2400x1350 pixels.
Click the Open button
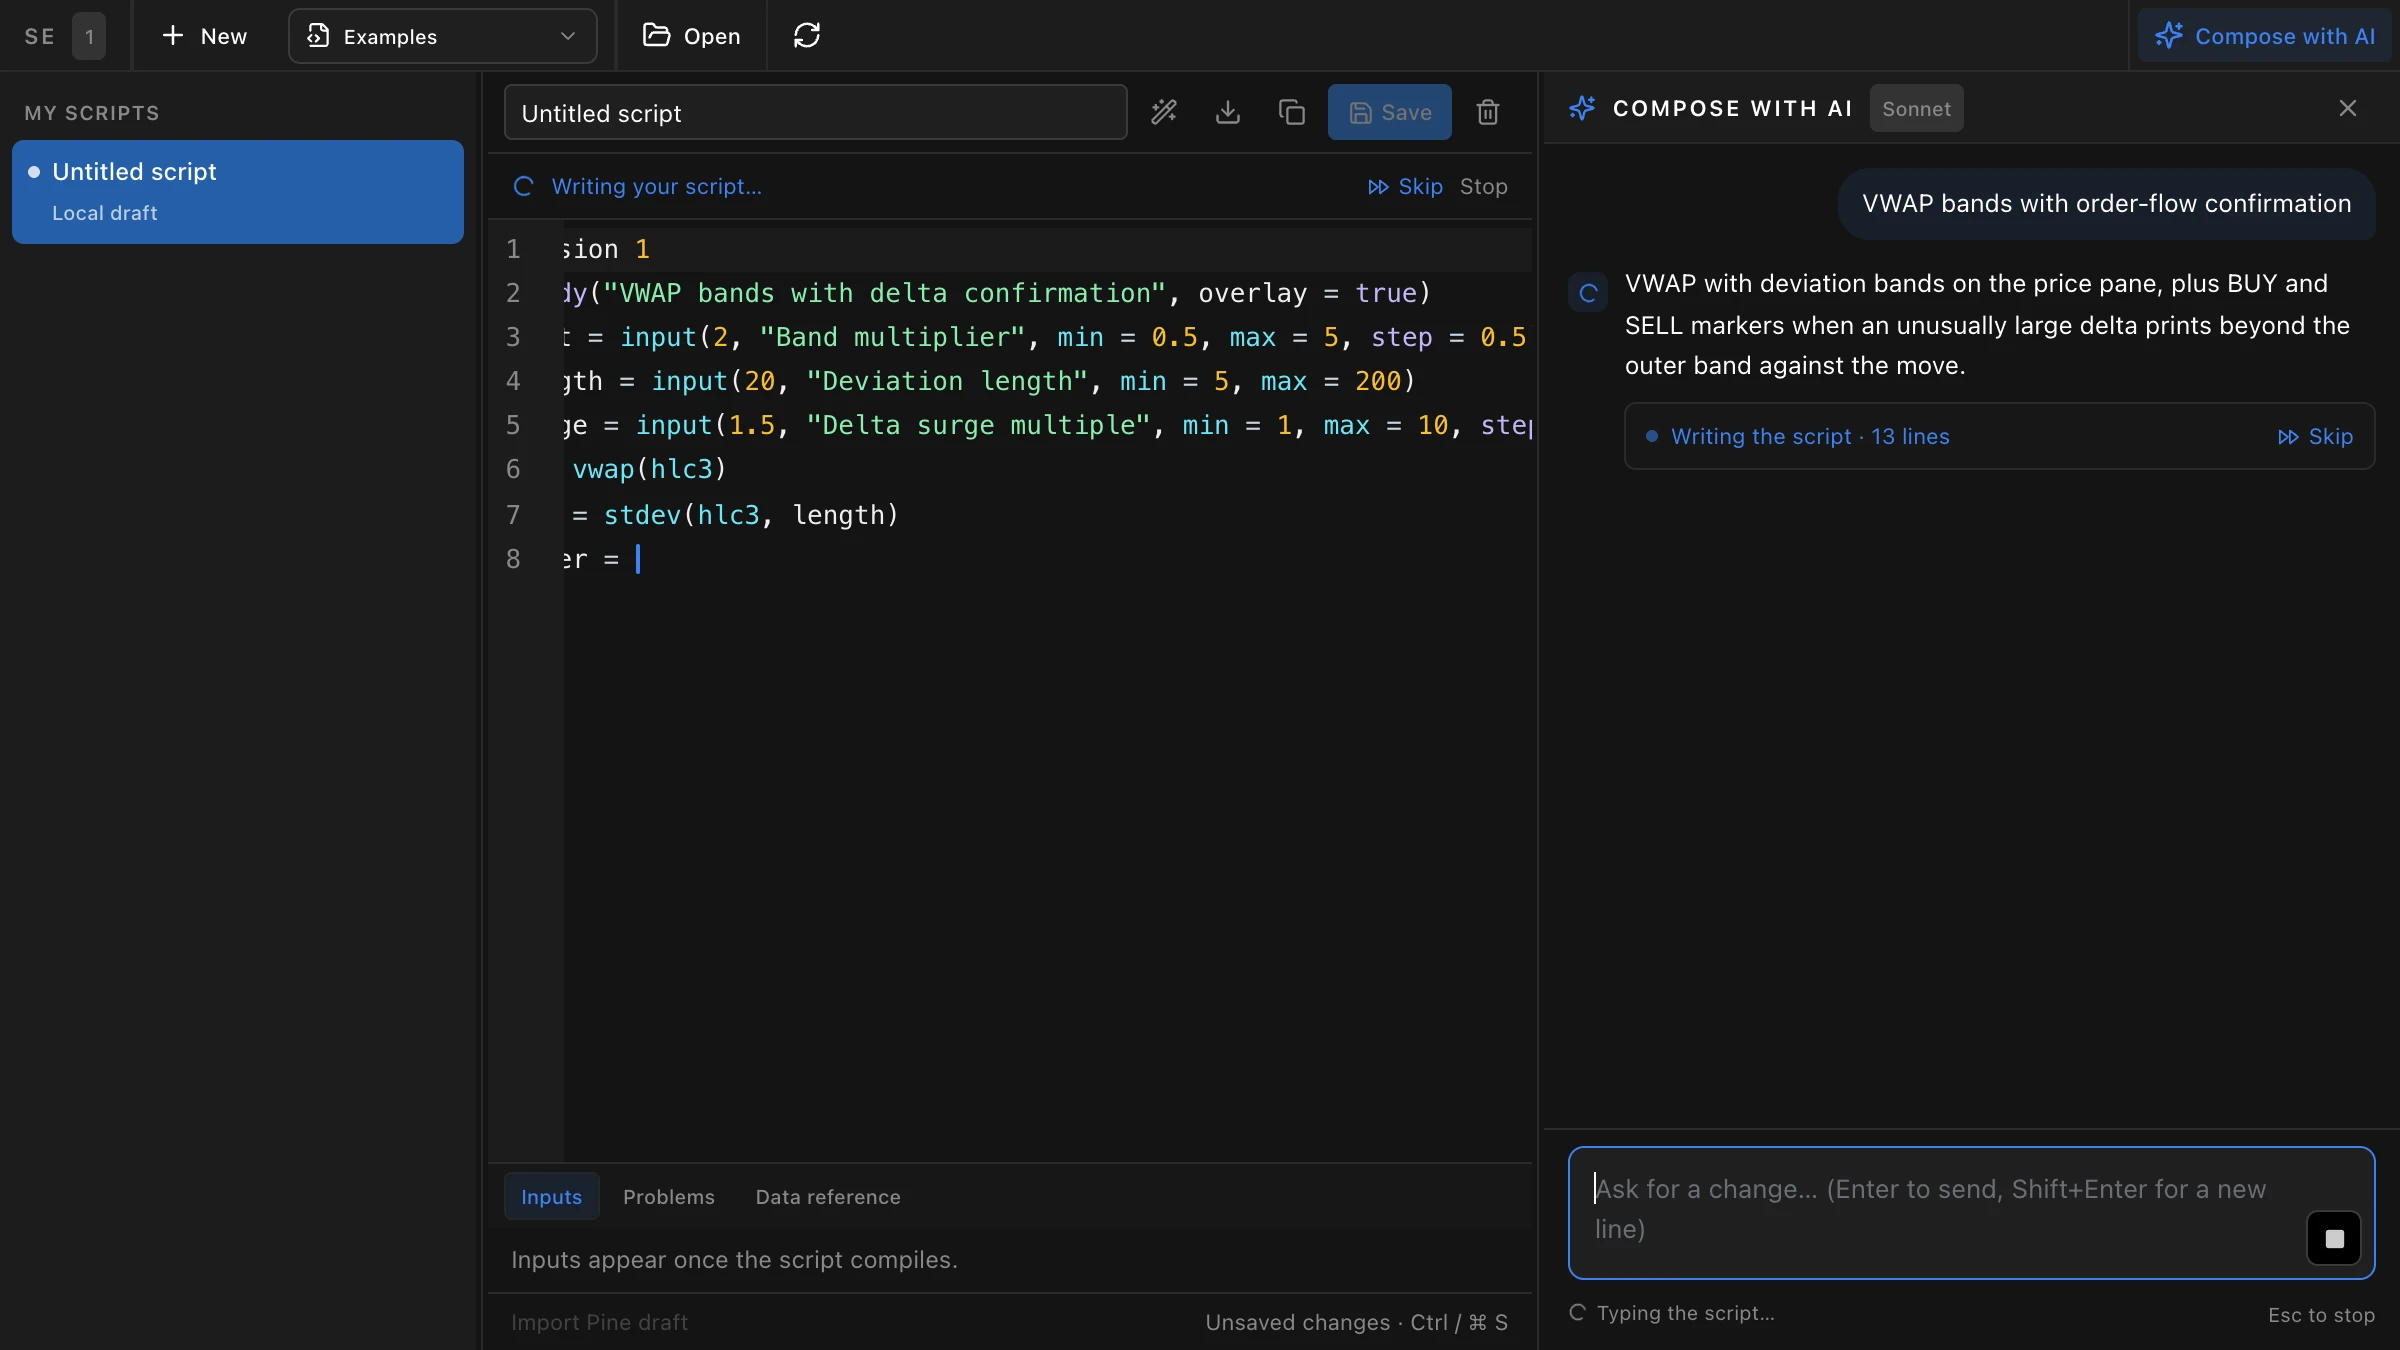(x=691, y=36)
